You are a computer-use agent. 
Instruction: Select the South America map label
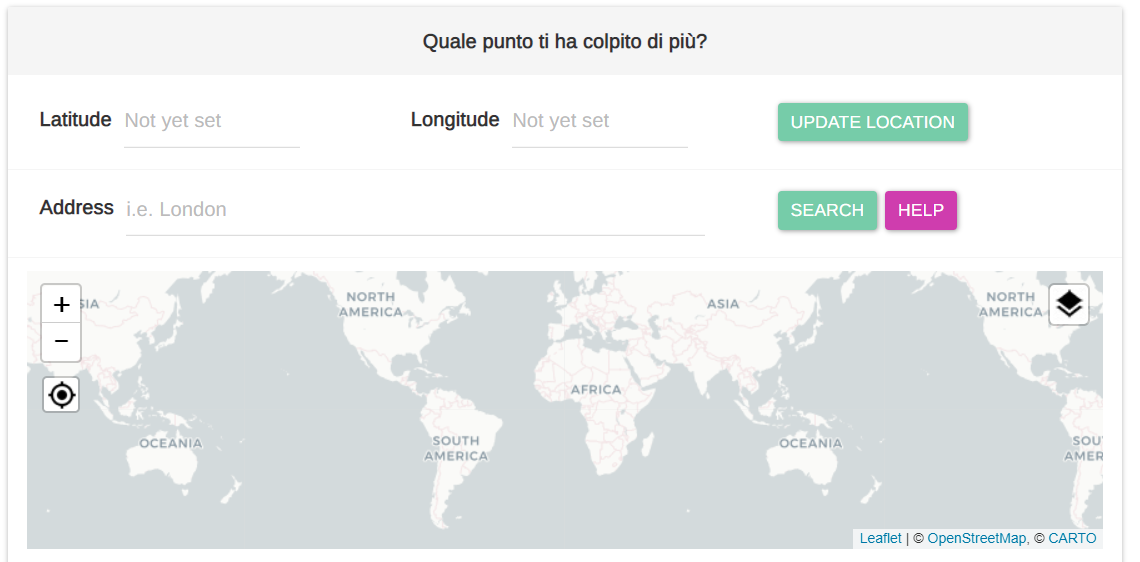pos(456,448)
